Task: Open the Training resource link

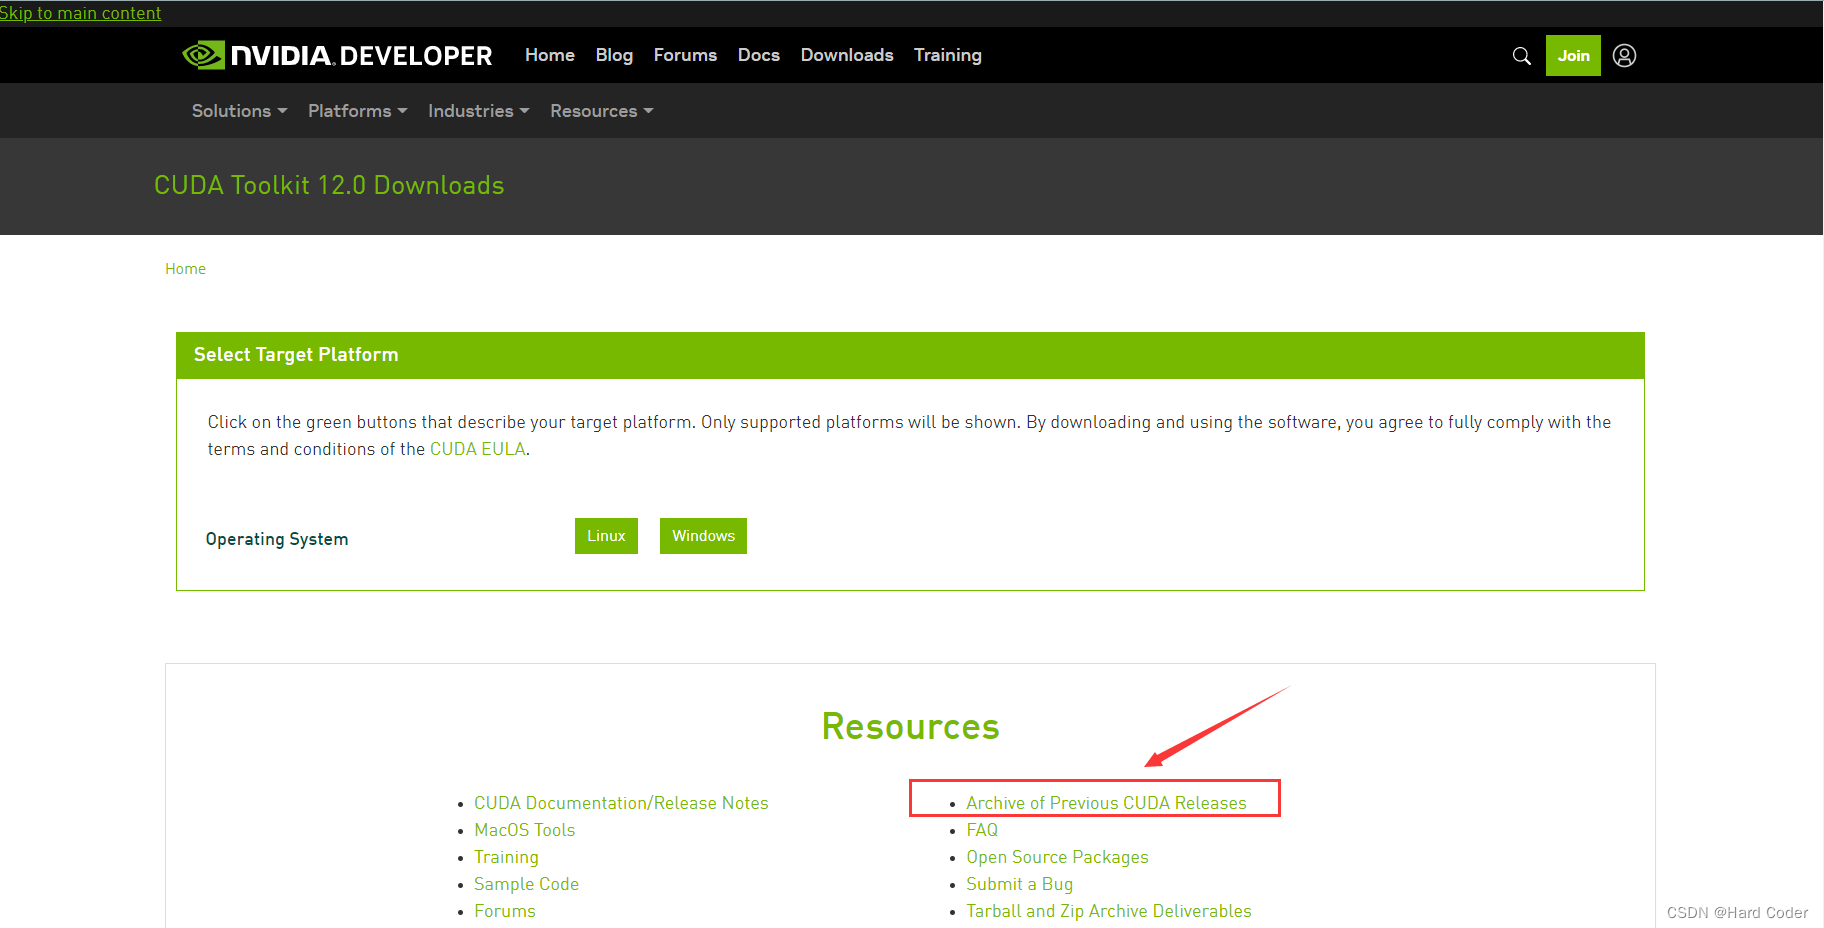Action: (x=506, y=857)
